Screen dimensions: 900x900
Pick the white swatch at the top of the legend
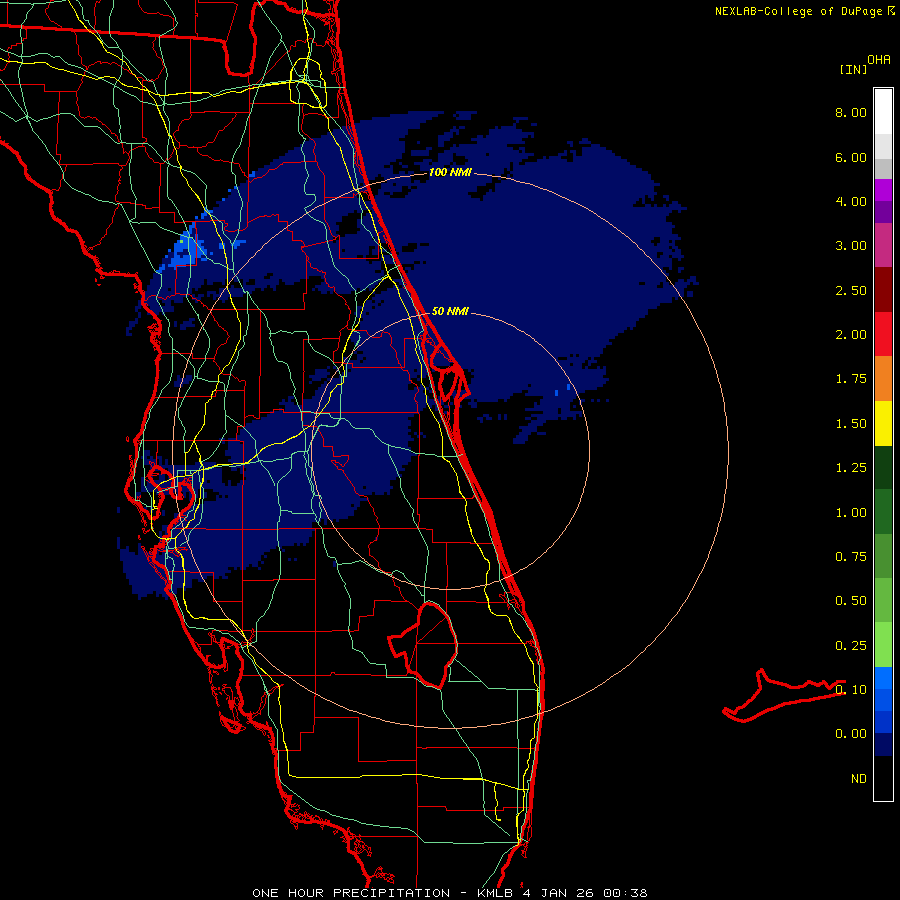[883, 112]
